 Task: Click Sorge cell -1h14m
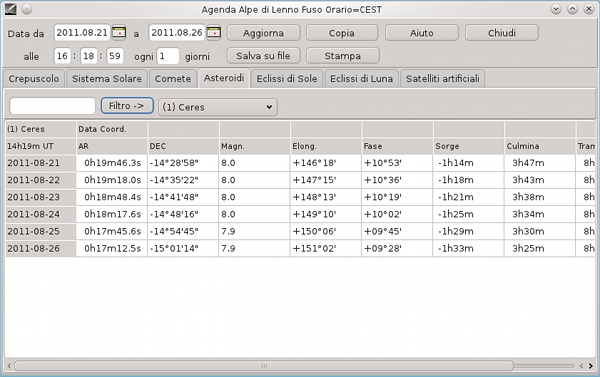point(469,163)
